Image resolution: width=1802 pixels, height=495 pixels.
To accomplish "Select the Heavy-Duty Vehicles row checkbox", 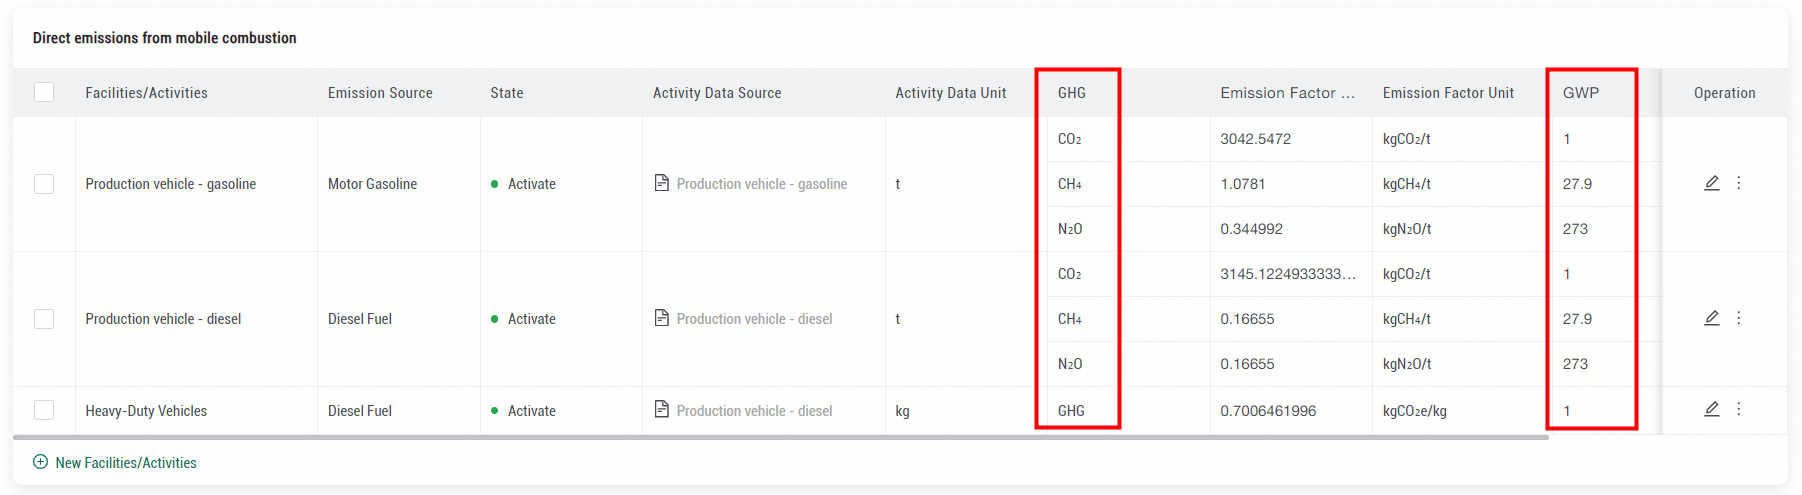I will click(x=44, y=410).
